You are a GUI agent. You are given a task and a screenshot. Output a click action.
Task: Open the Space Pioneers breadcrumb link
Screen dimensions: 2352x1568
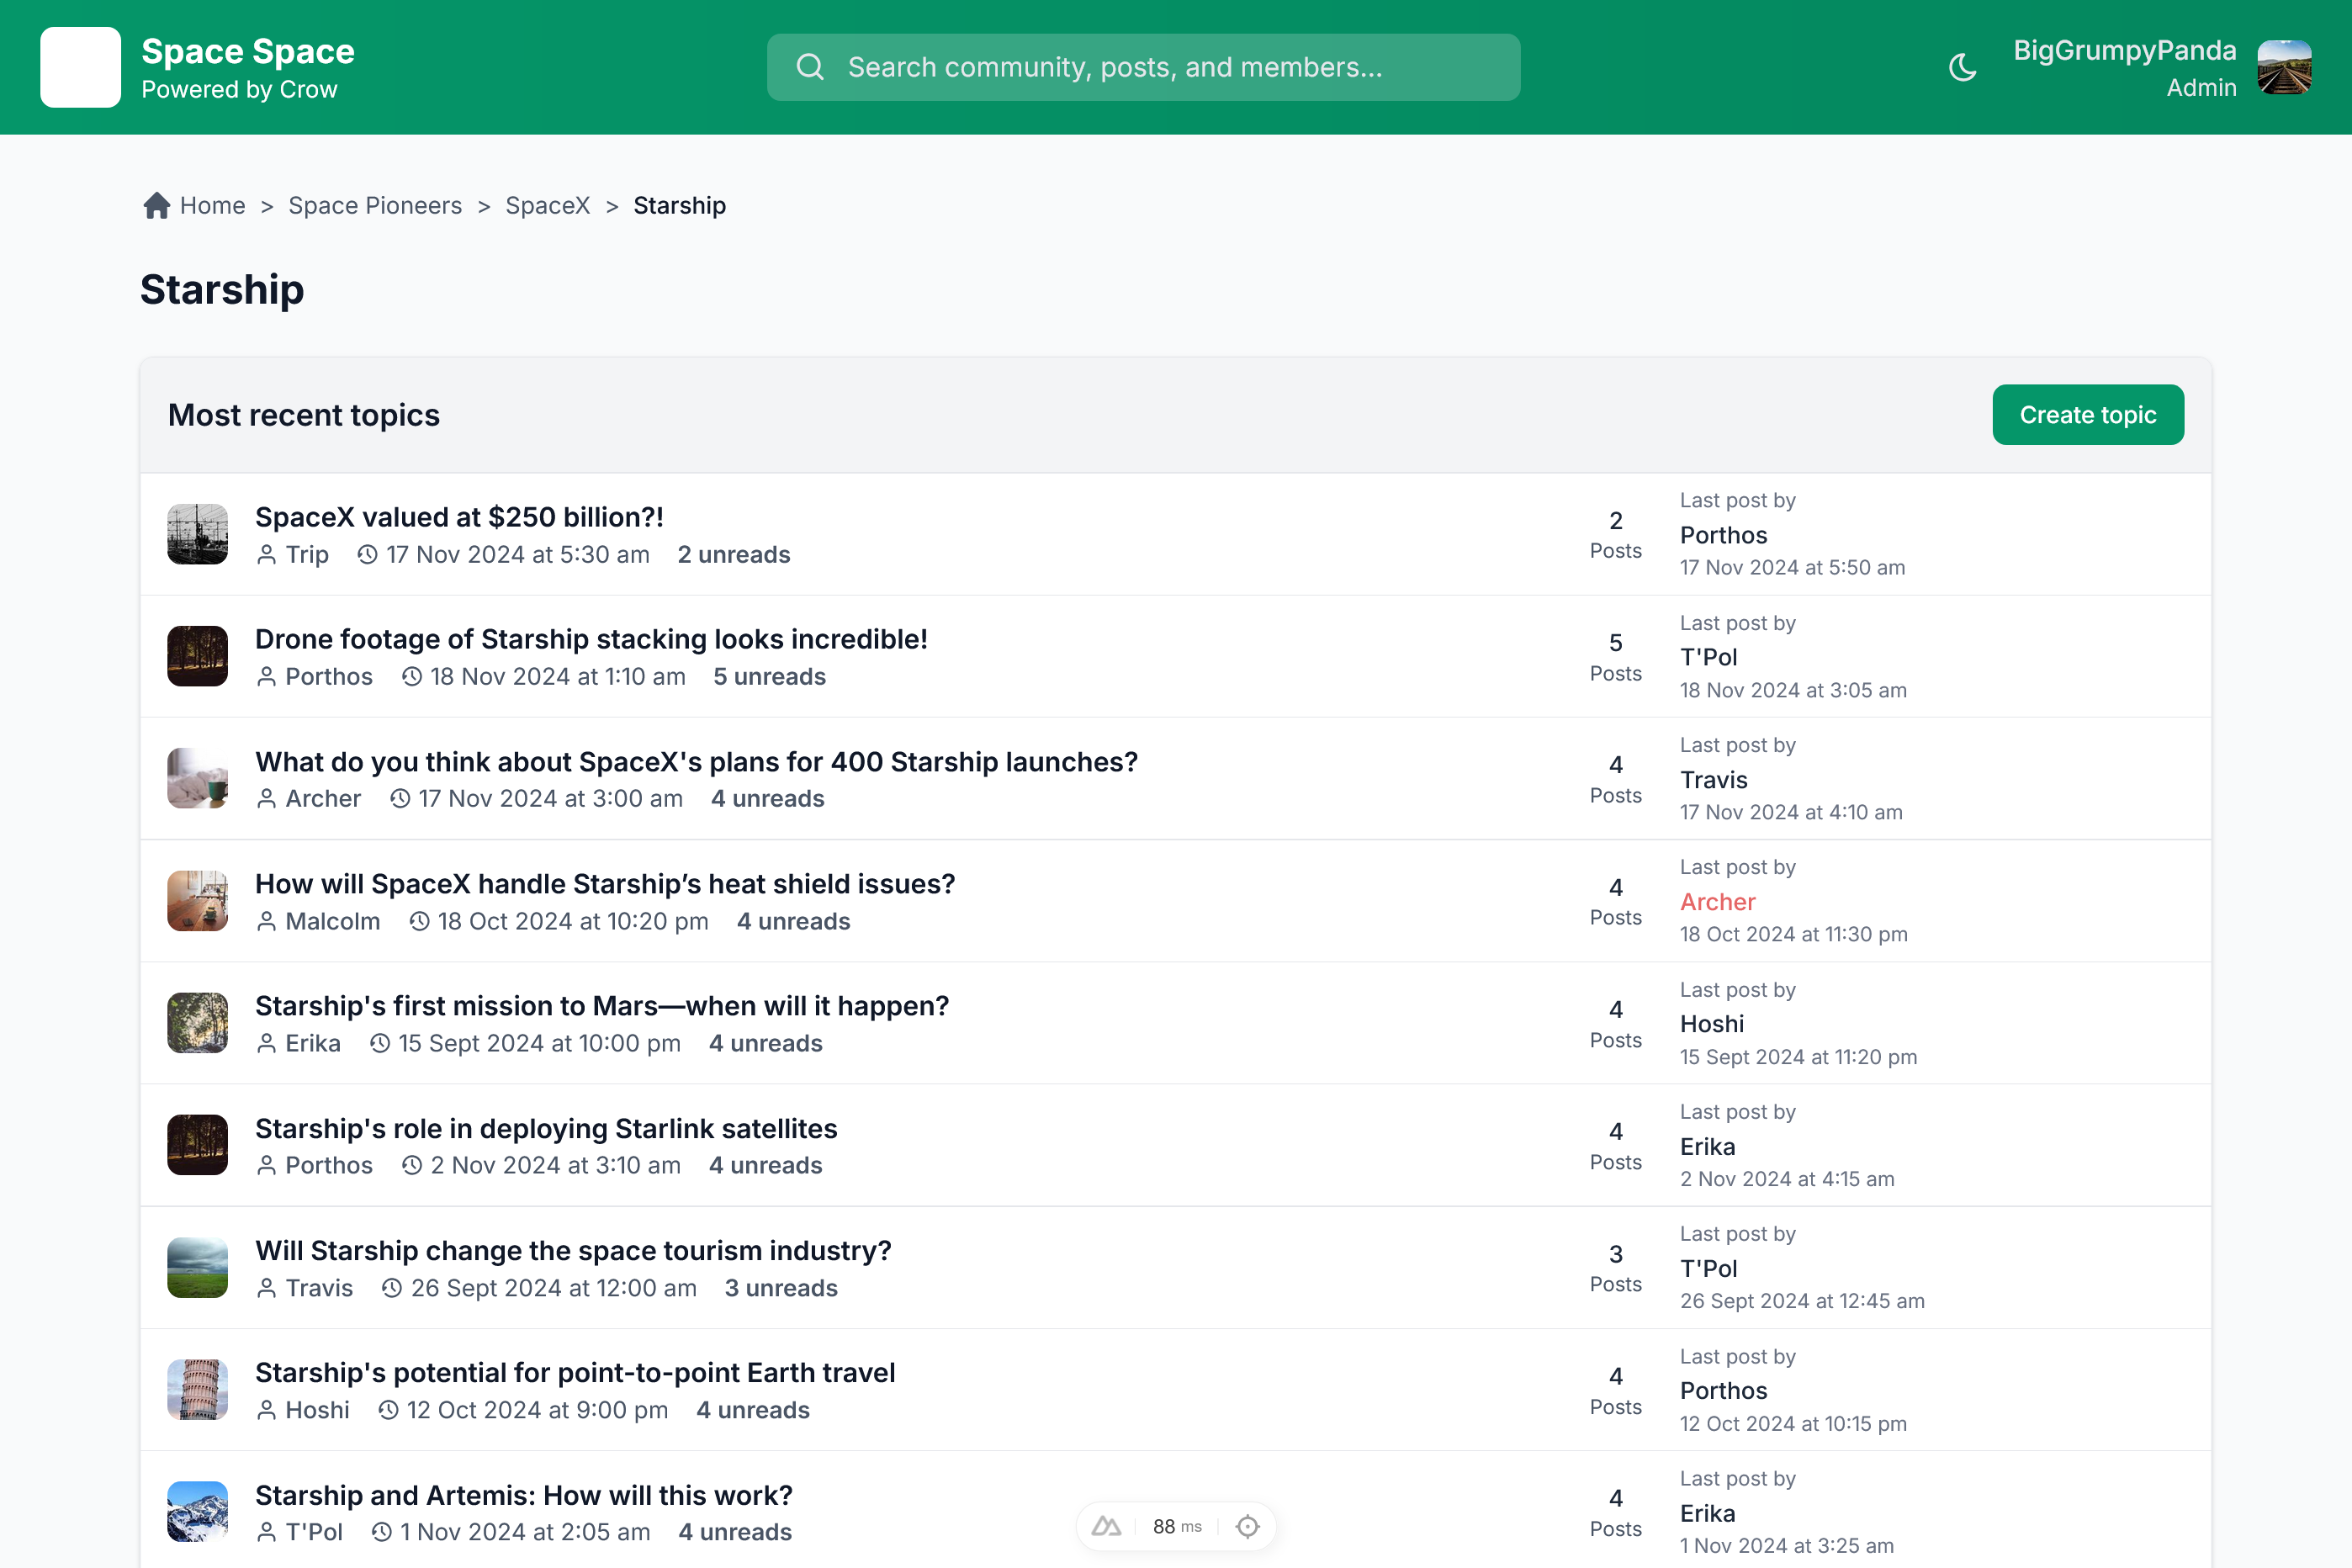click(x=375, y=205)
